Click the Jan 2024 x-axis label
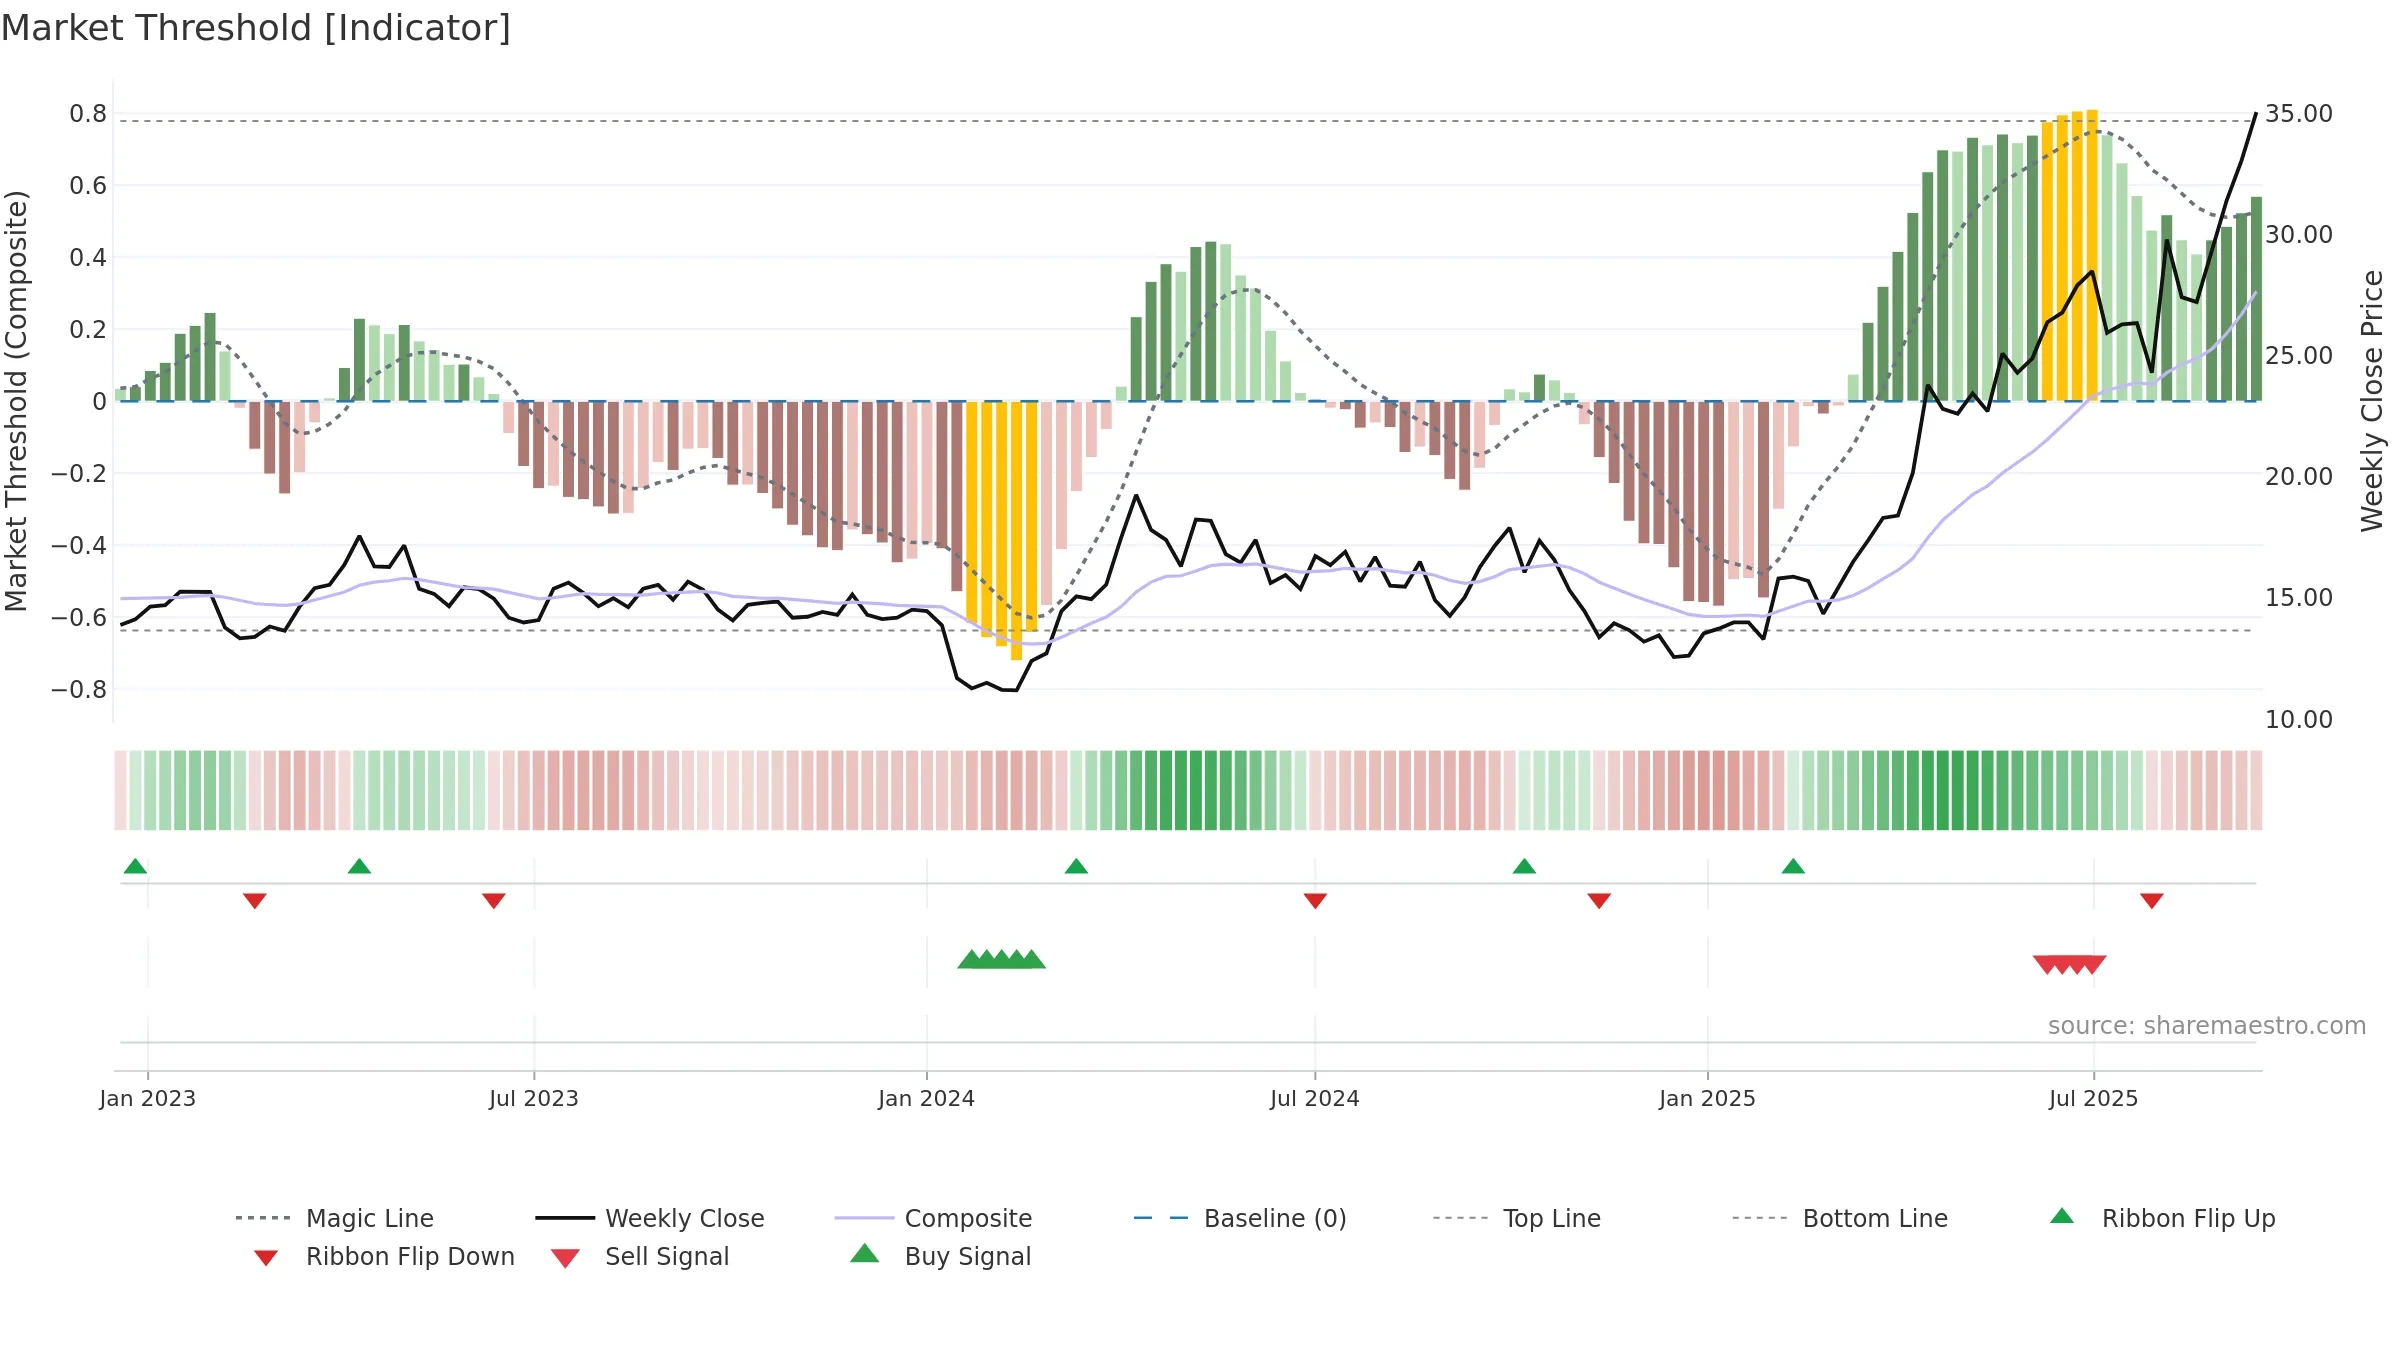 click(927, 1098)
